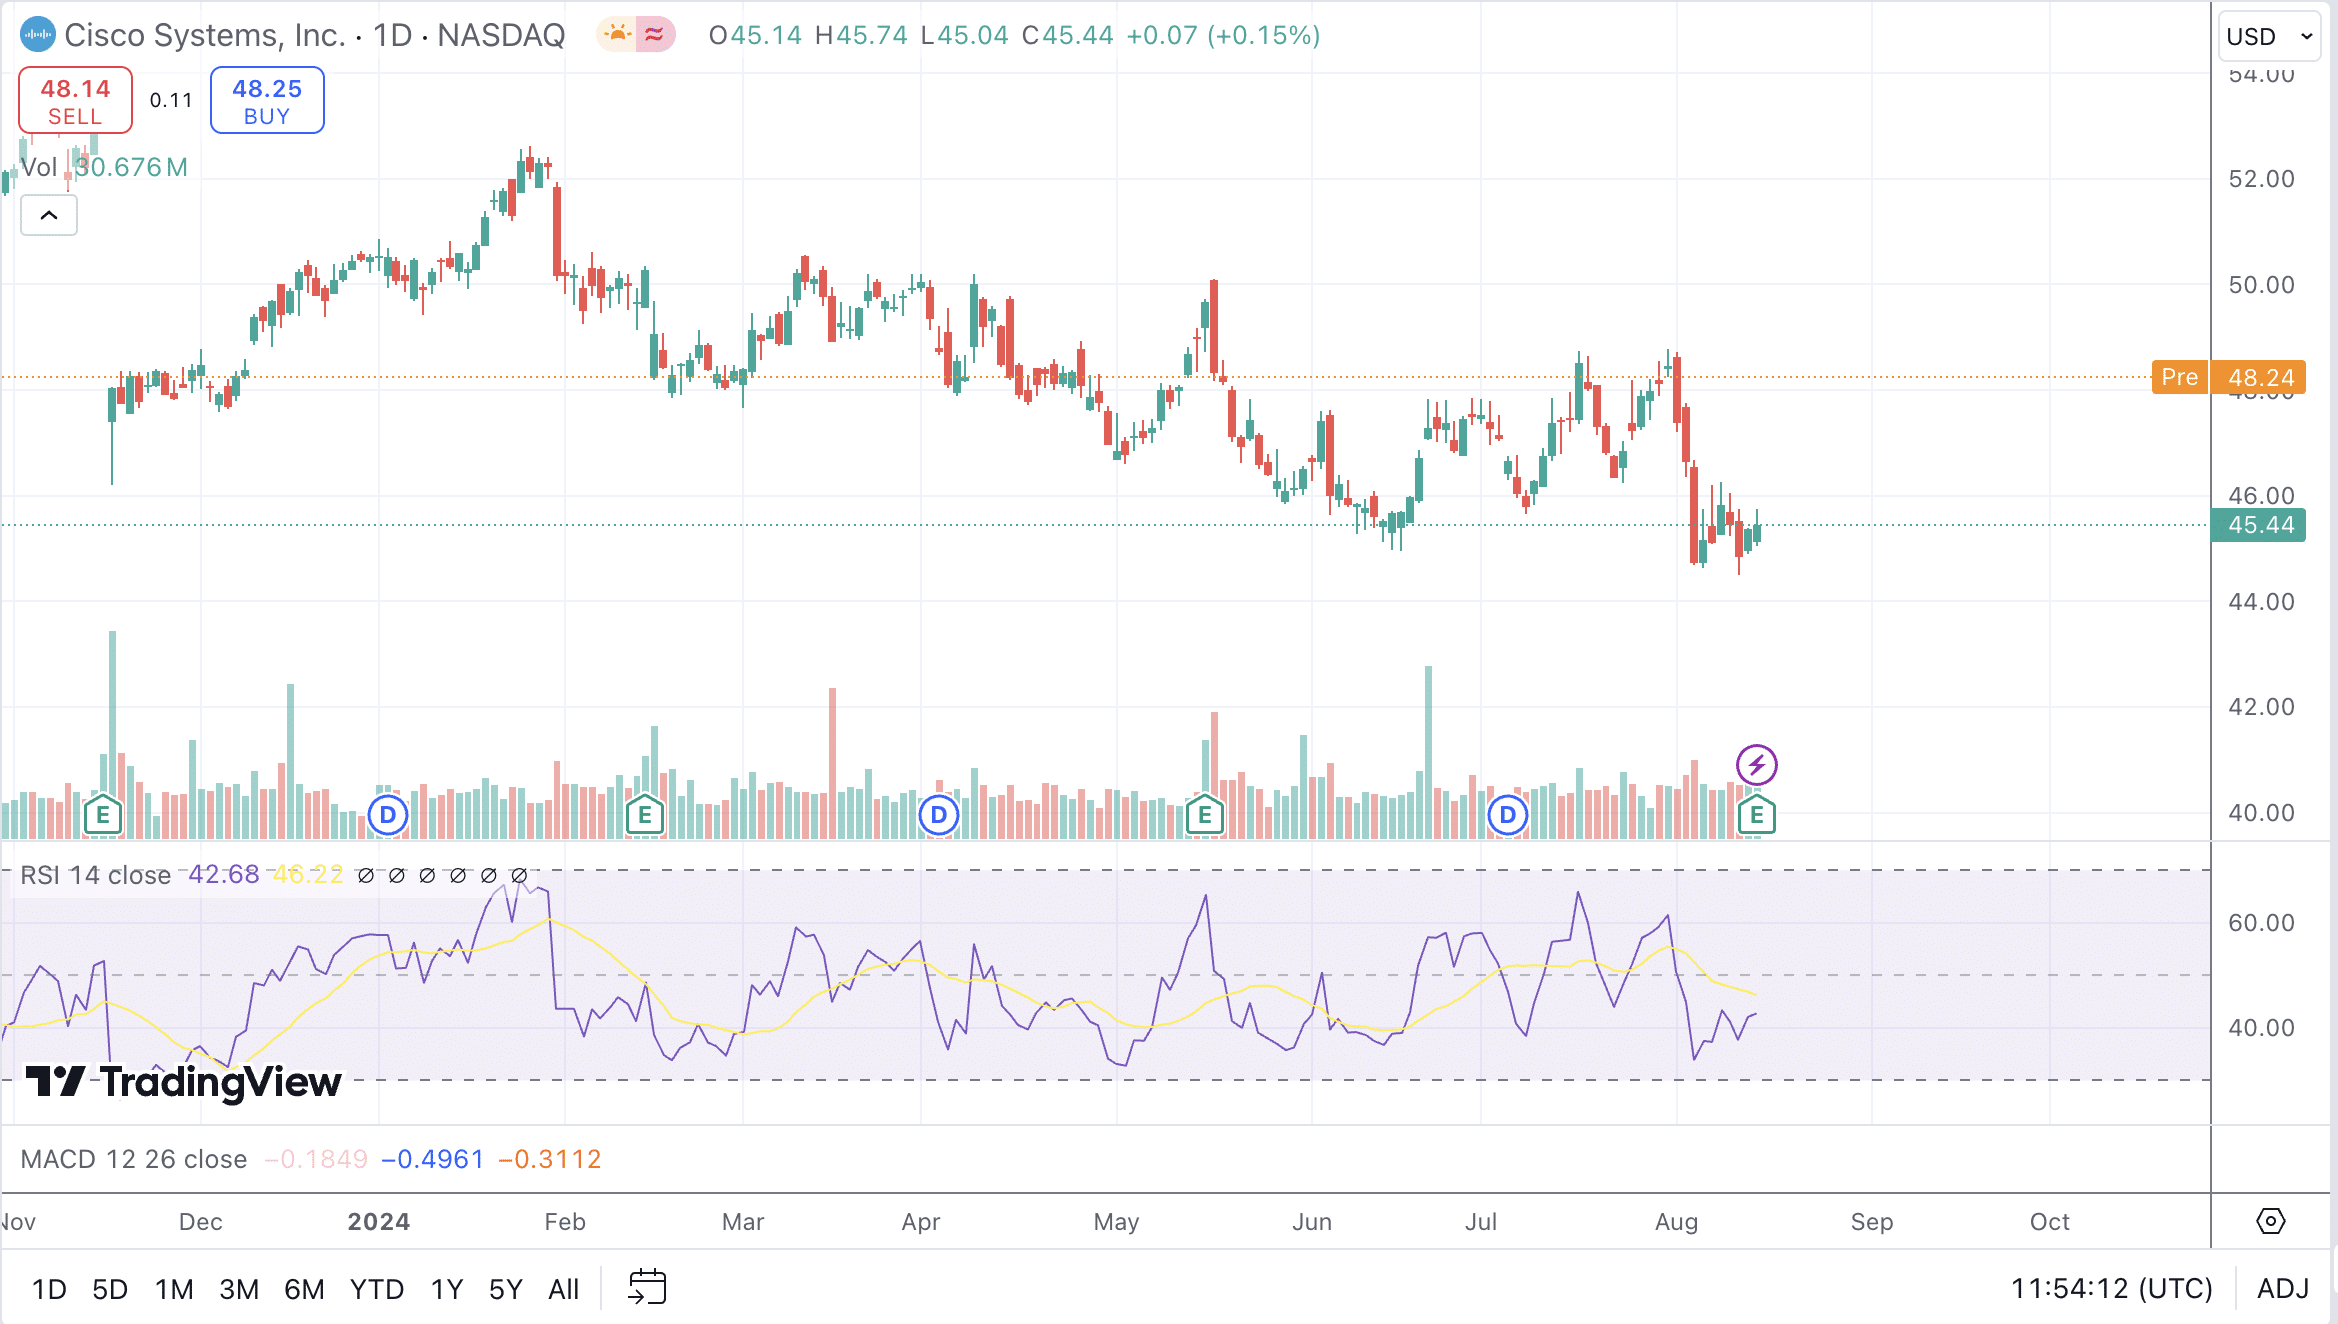The image size is (2338, 1324).
Task: Open the July dividend D marker
Action: (1508, 815)
